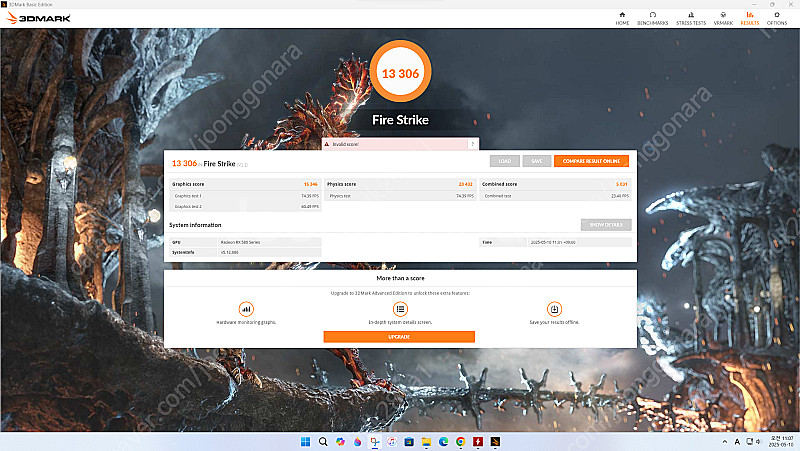Click the Fire Strike title under score circle

coord(401,120)
